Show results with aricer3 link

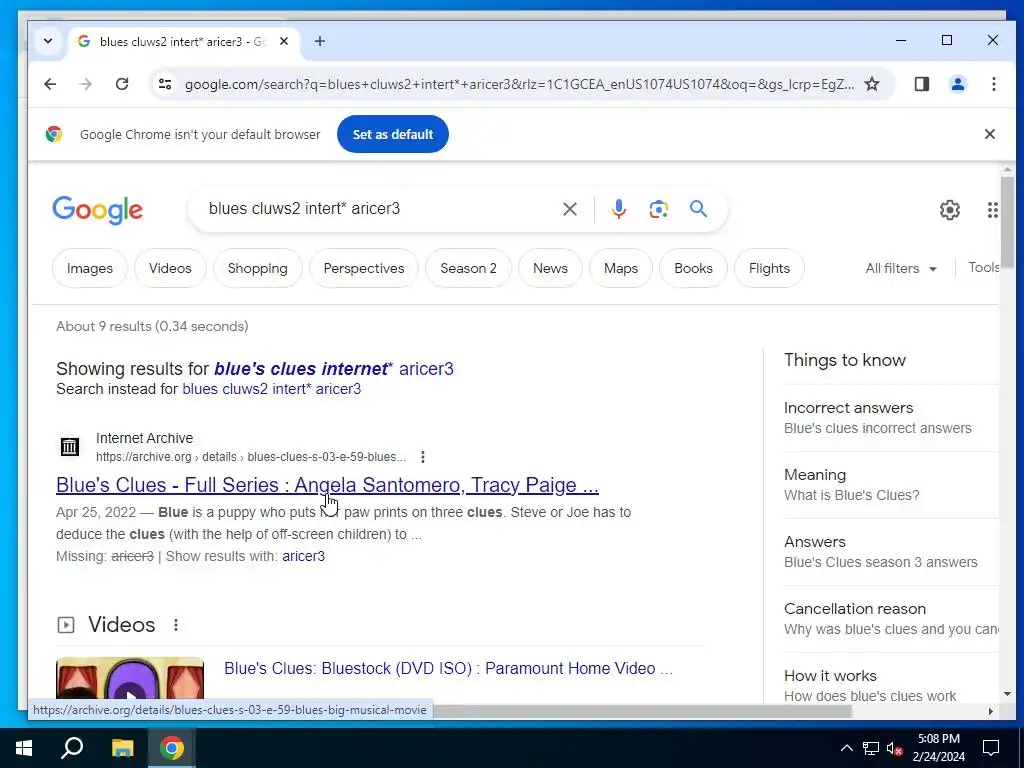click(303, 556)
